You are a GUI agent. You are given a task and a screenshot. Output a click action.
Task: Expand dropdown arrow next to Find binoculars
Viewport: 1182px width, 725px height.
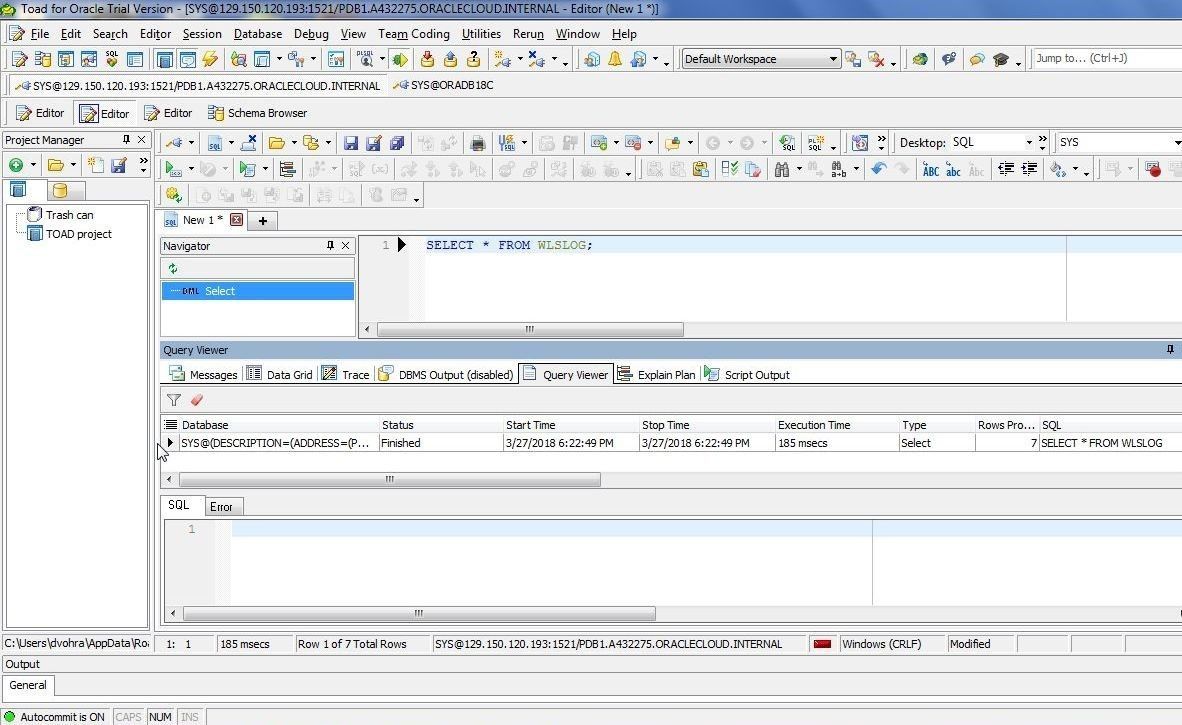tap(799, 169)
